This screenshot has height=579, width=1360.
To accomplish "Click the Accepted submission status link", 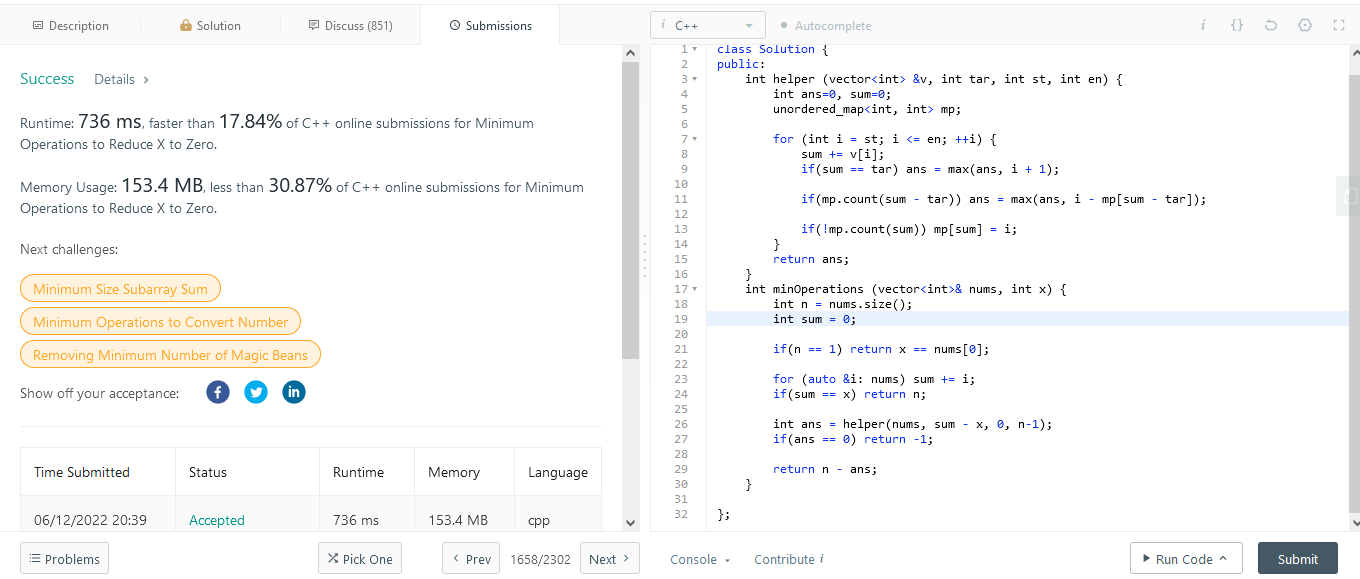I will [x=217, y=520].
